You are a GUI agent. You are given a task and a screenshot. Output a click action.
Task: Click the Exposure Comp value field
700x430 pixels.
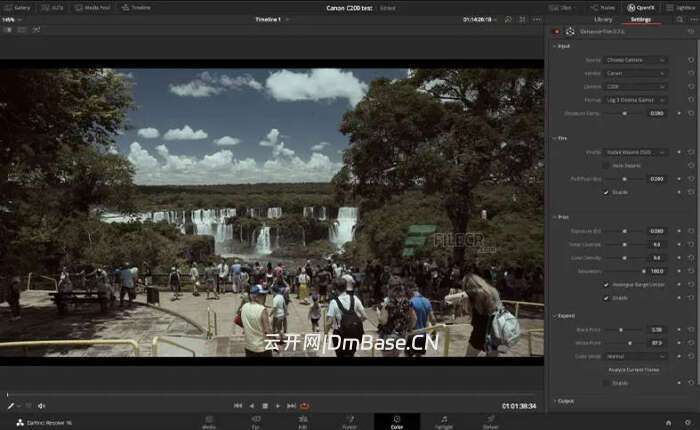point(657,113)
